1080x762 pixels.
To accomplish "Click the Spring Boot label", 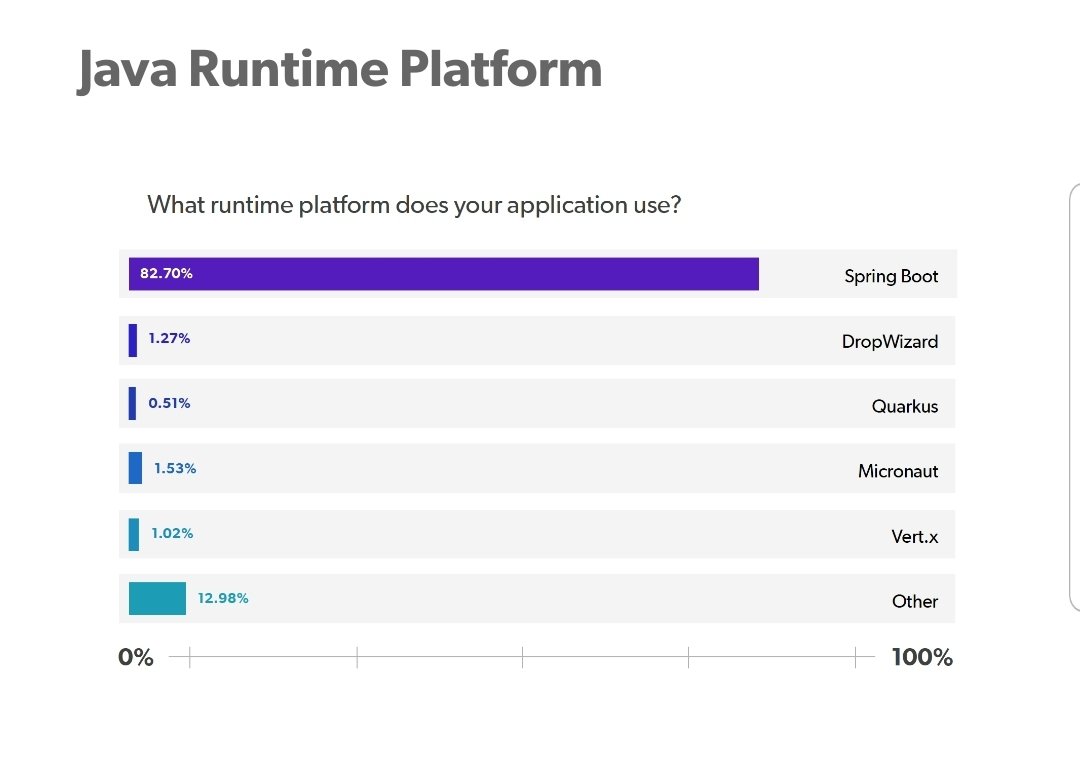I will pyautogui.click(x=891, y=277).
